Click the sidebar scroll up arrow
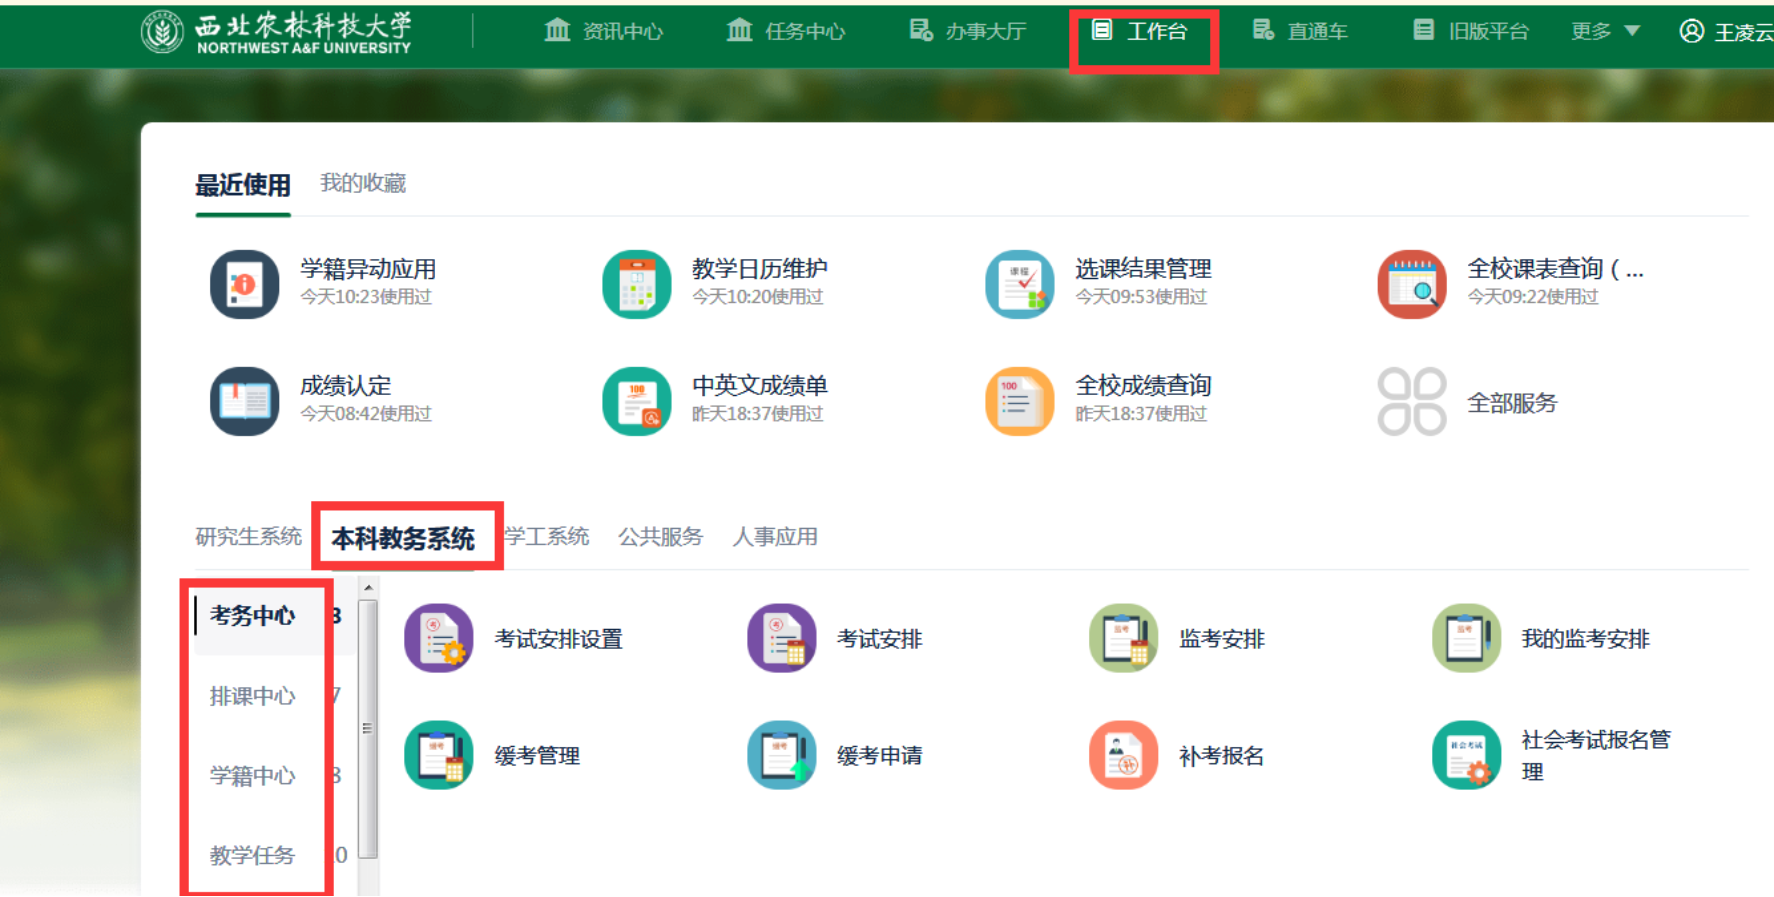Image resolution: width=1774 pixels, height=897 pixels. [368, 588]
